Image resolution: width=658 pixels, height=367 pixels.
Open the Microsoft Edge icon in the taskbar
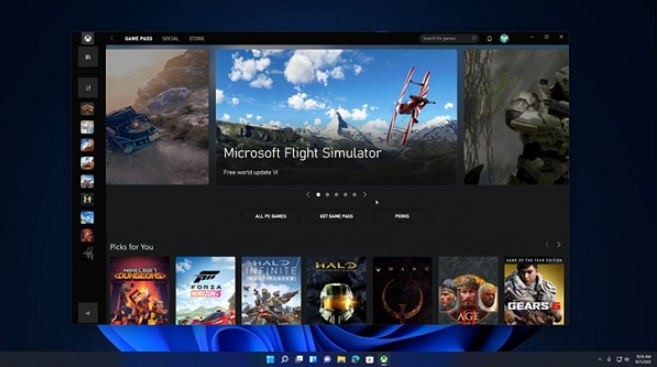(355, 359)
